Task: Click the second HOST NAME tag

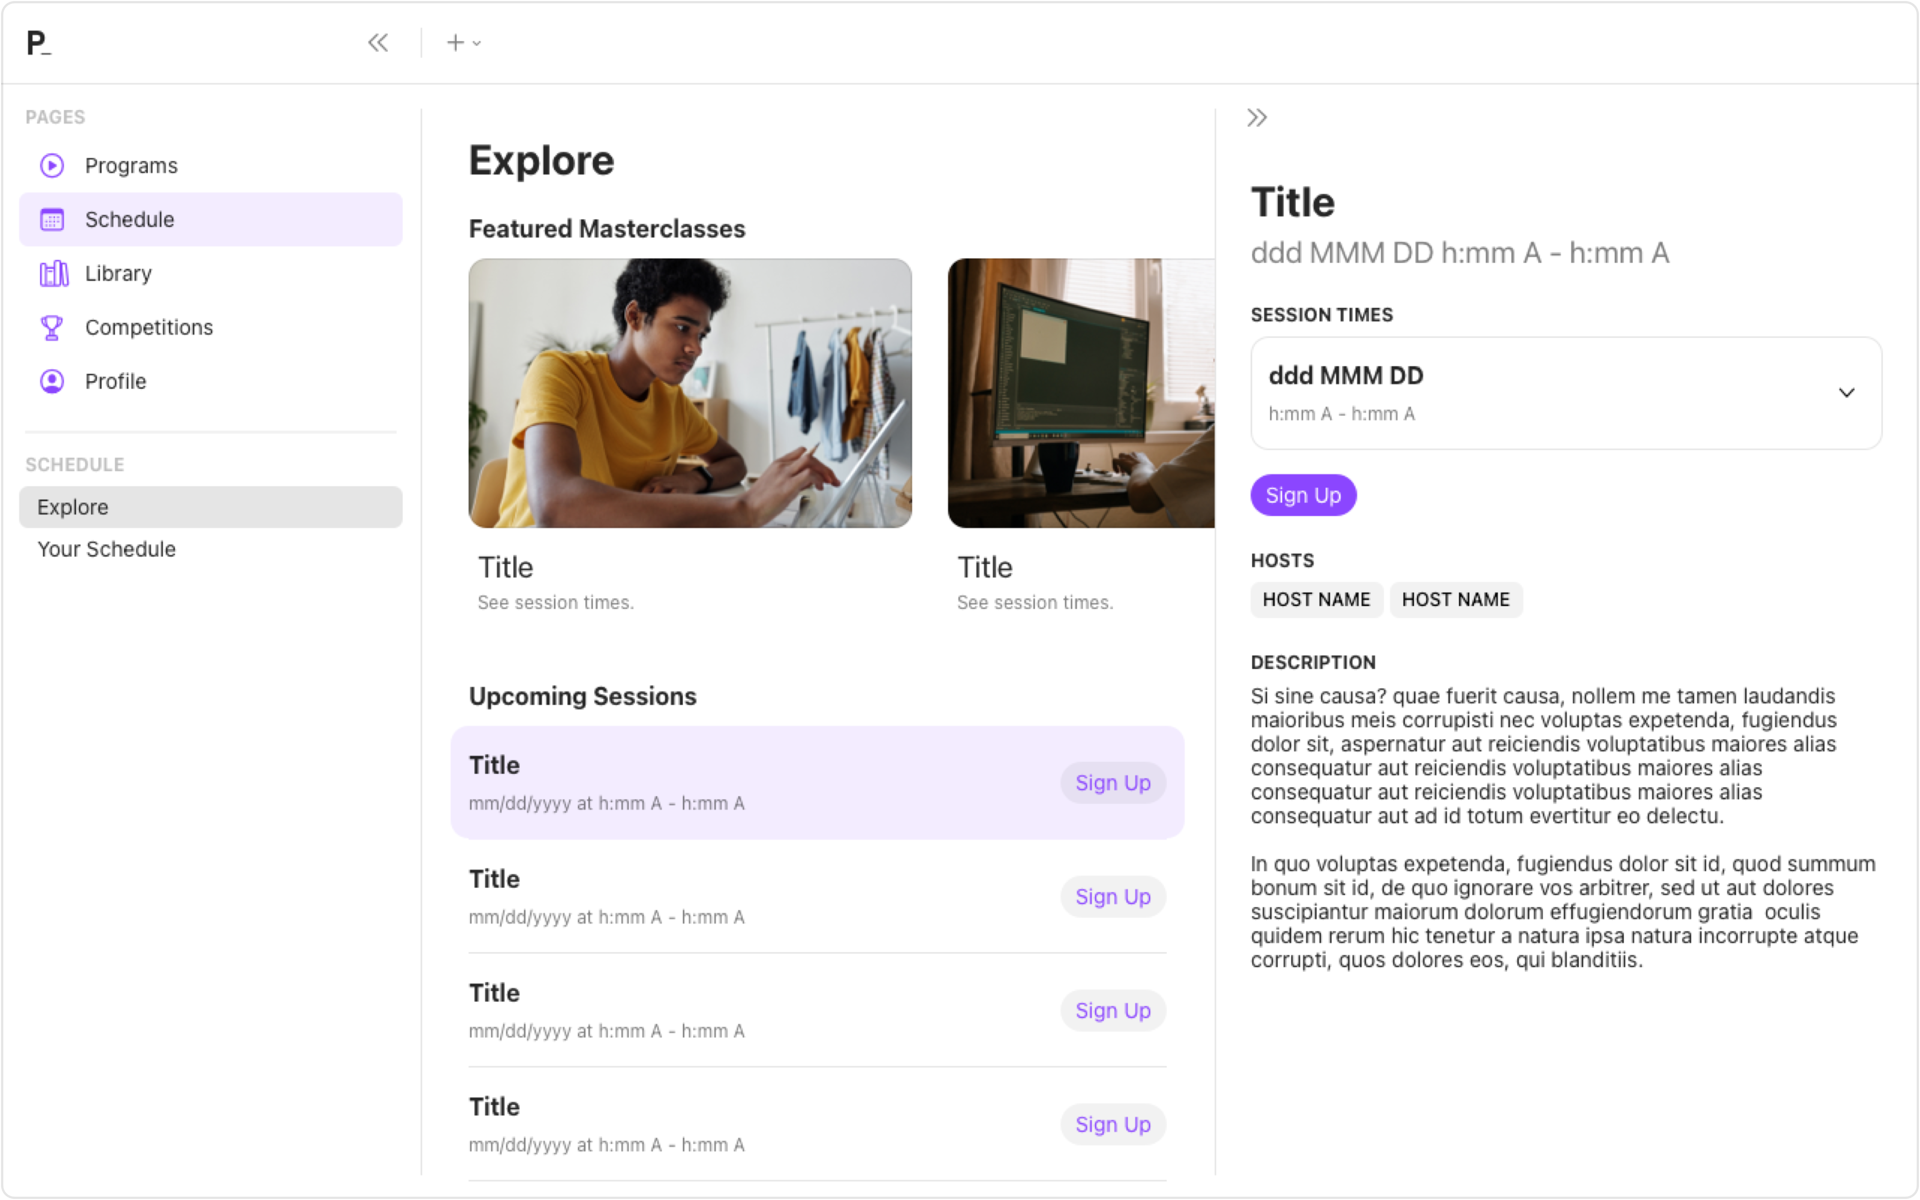Action: point(1456,600)
